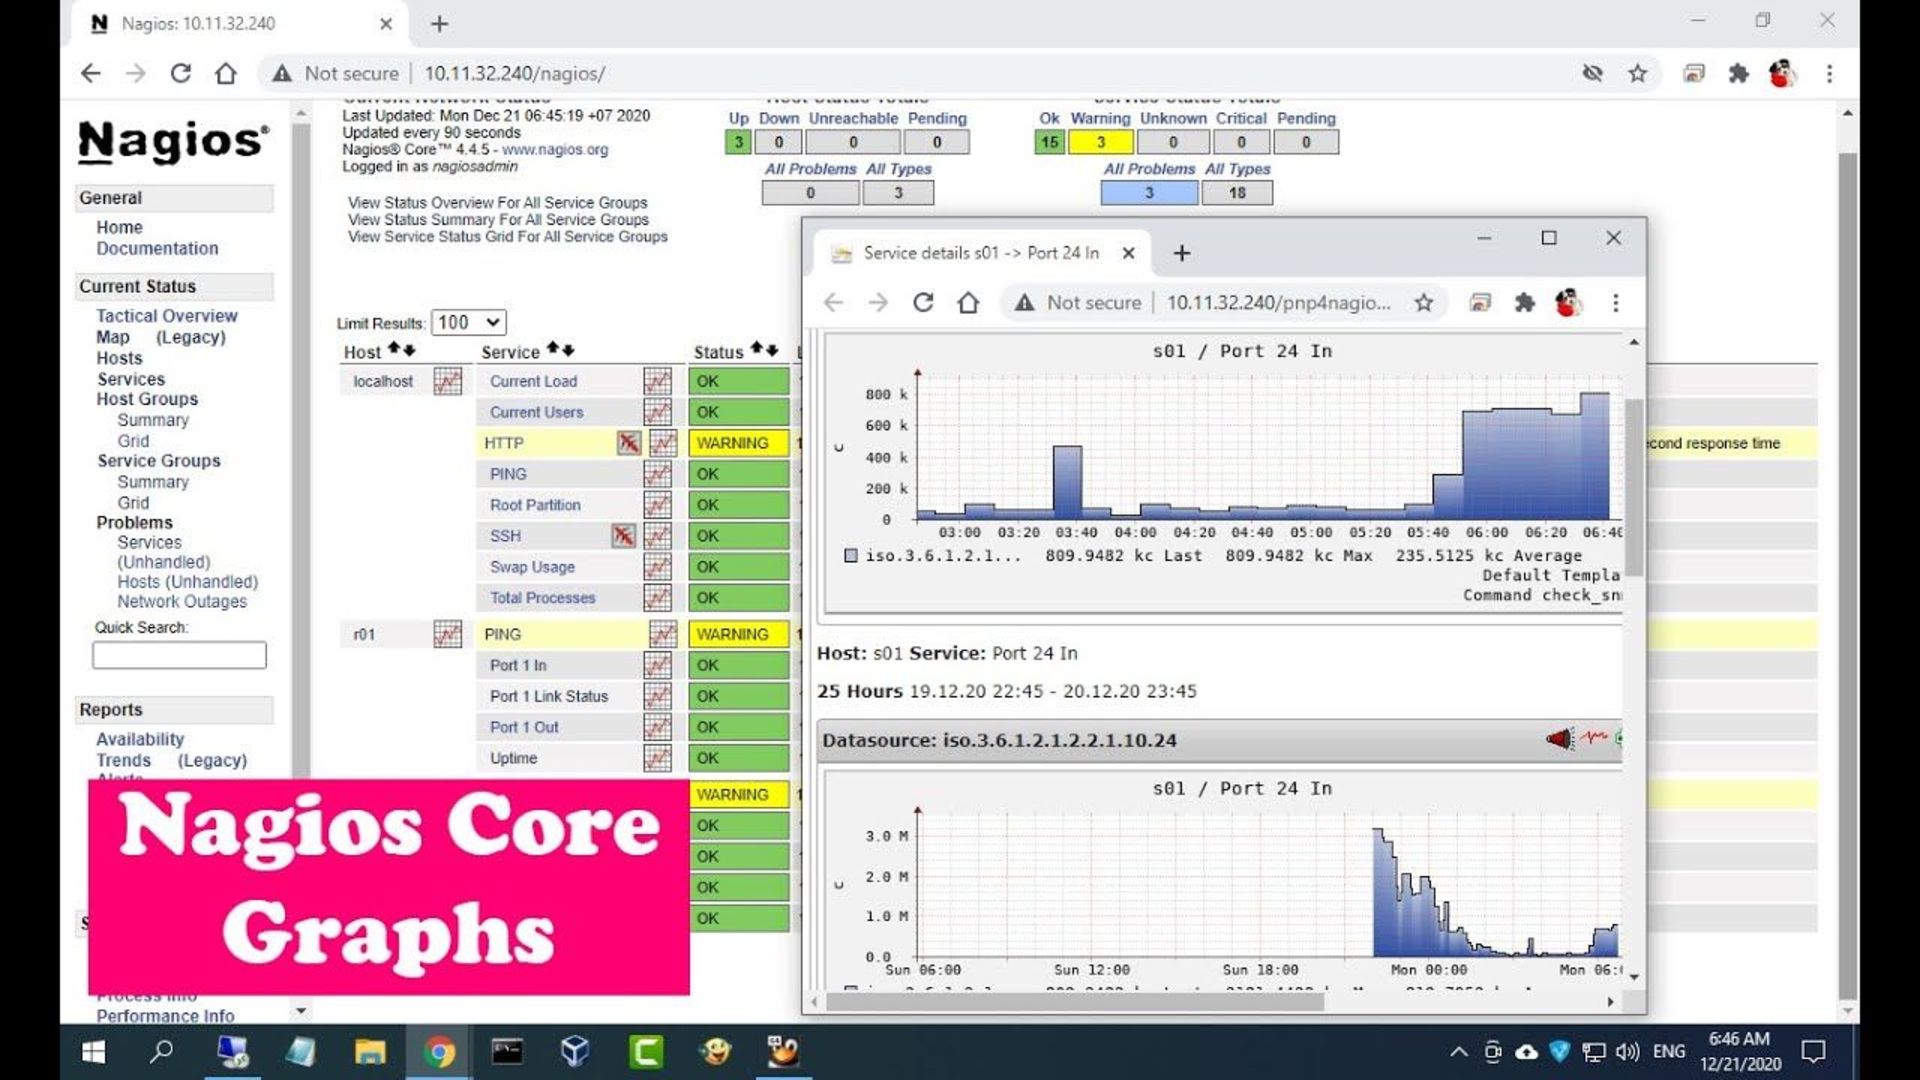Open the Windows Start menu
This screenshot has height=1080, width=1920.
(x=93, y=1051)
